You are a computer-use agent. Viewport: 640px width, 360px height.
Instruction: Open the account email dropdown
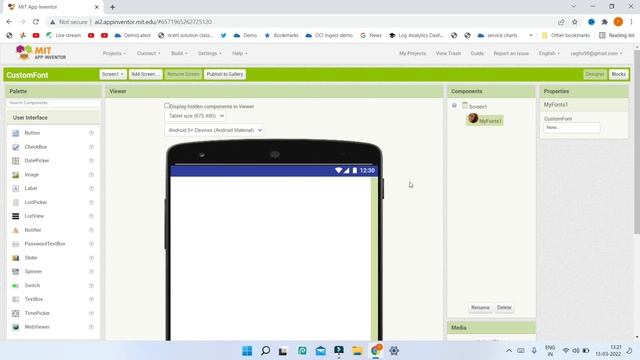596,53
